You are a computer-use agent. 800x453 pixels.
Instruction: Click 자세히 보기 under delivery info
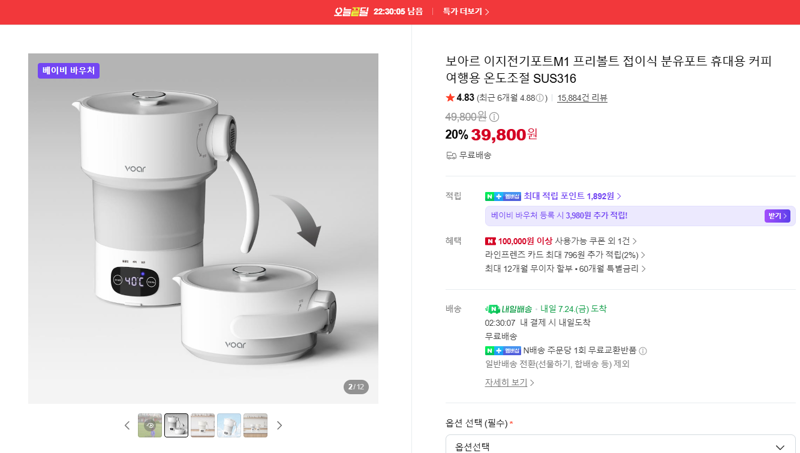[x=509, y=382]
